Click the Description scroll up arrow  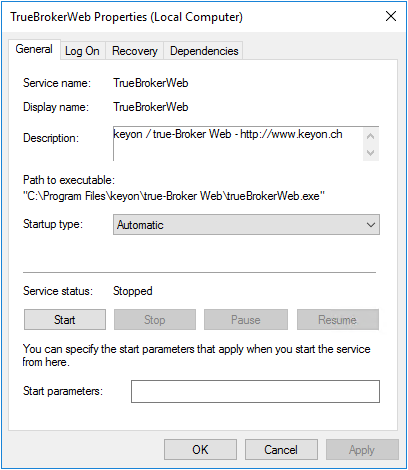(x=371, y=136)
